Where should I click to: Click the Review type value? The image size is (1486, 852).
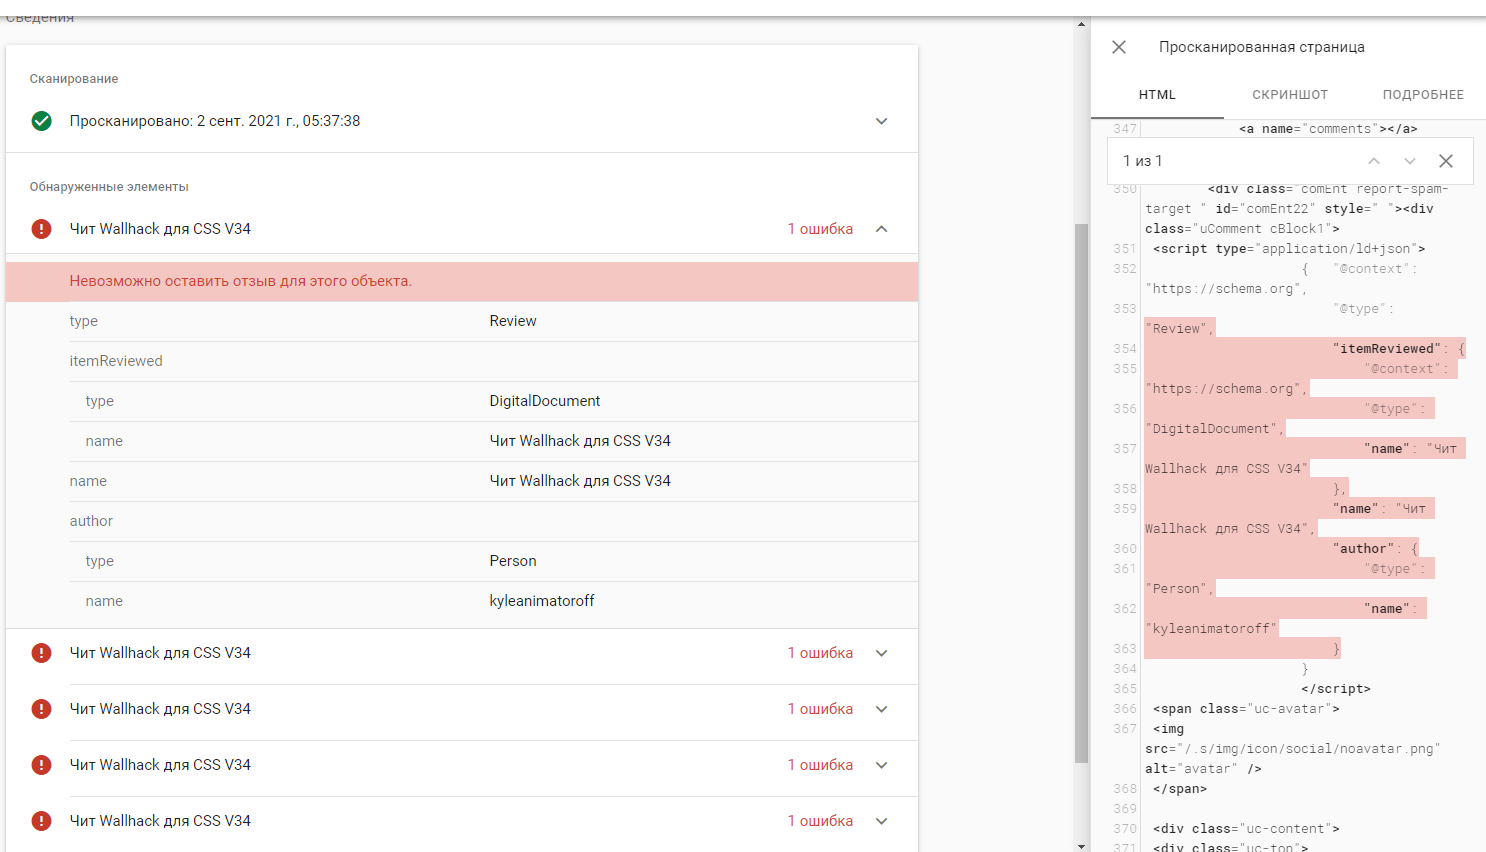[x=513, y=321]
